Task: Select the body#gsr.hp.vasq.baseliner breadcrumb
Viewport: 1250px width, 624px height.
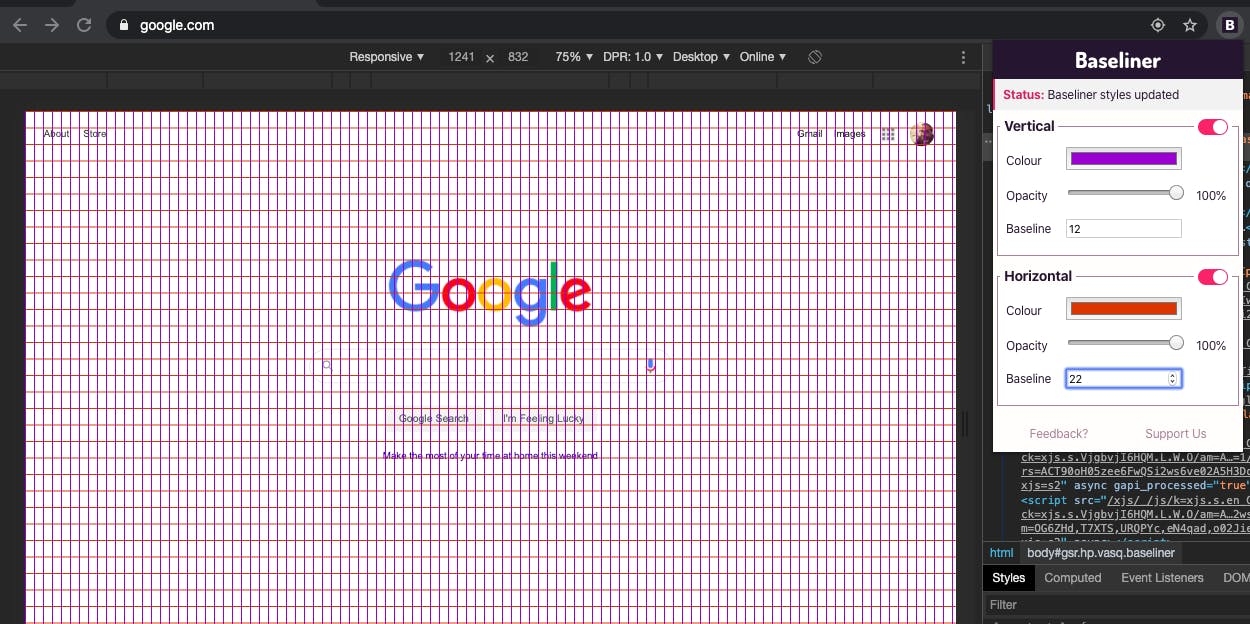Action: click(1100, 553)
